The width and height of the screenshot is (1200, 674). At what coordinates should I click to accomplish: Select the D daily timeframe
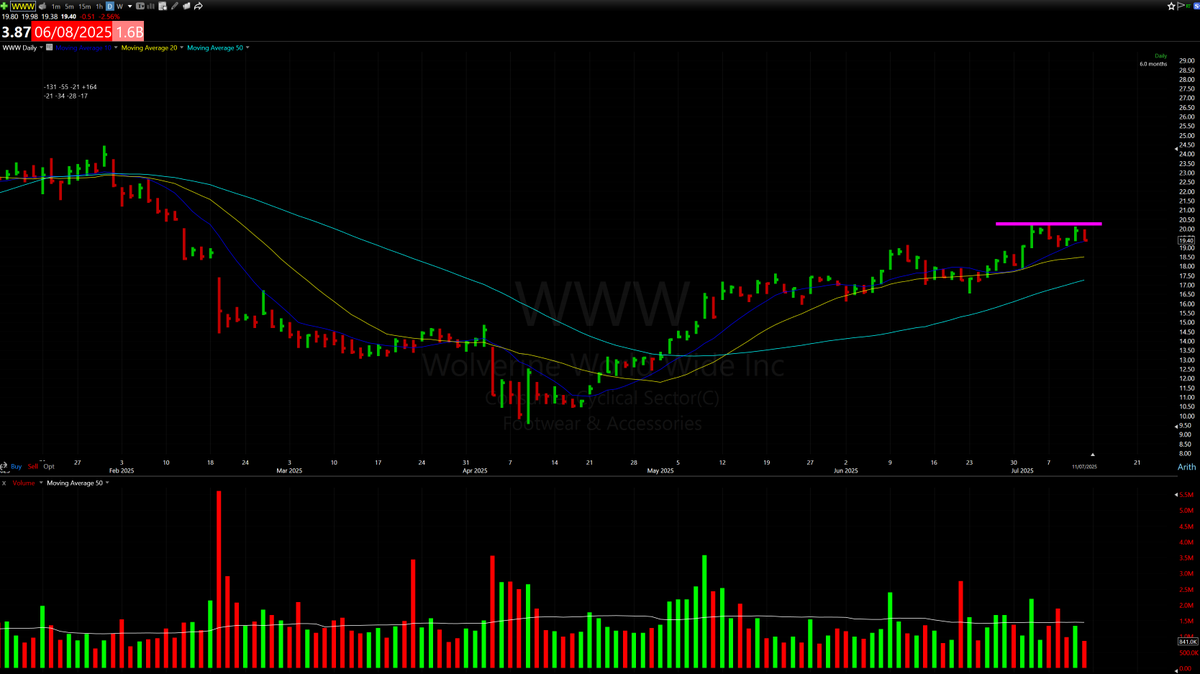110,6
